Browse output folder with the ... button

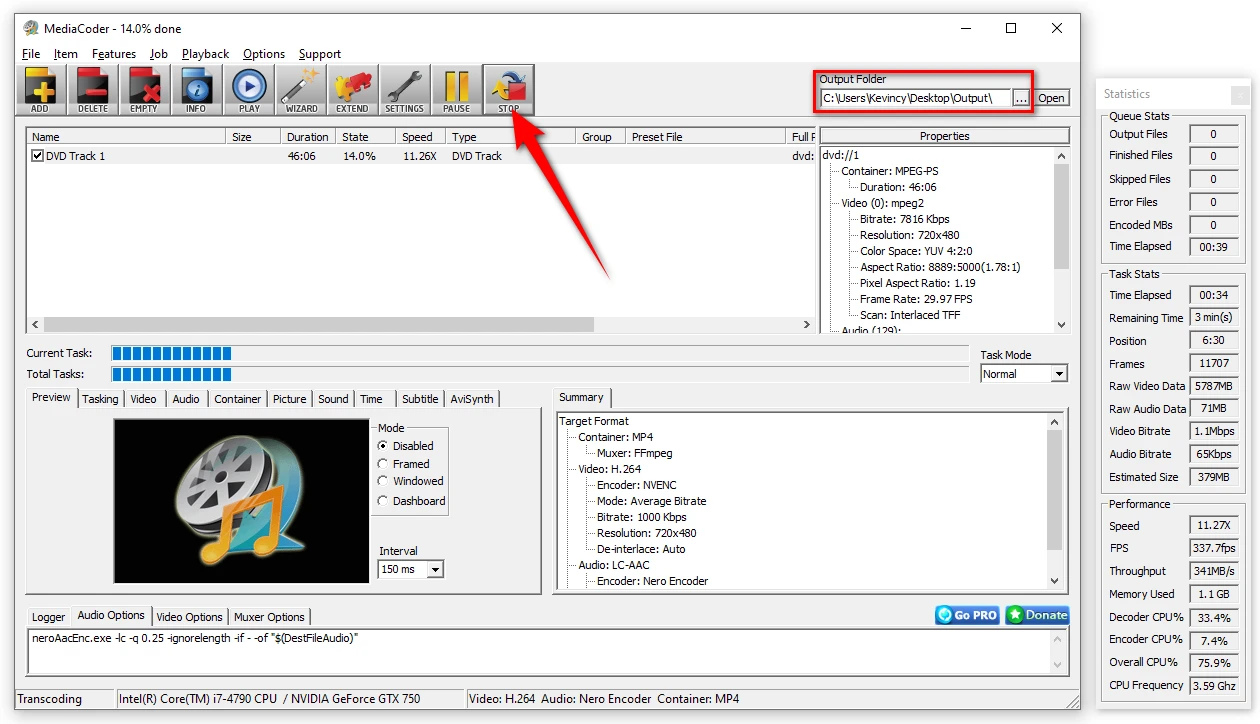coord(1020,98)
